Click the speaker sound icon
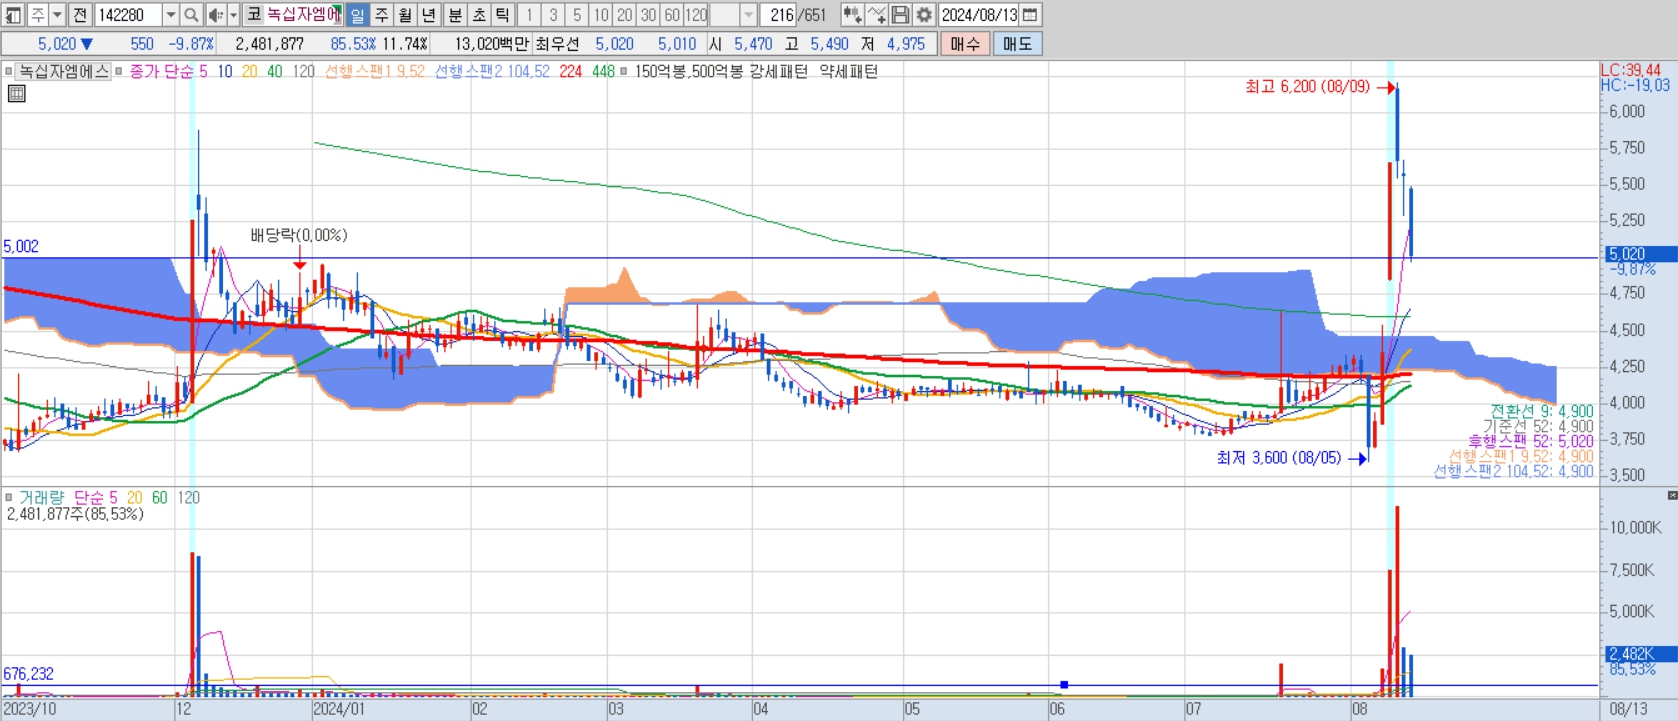 (216, 15)
